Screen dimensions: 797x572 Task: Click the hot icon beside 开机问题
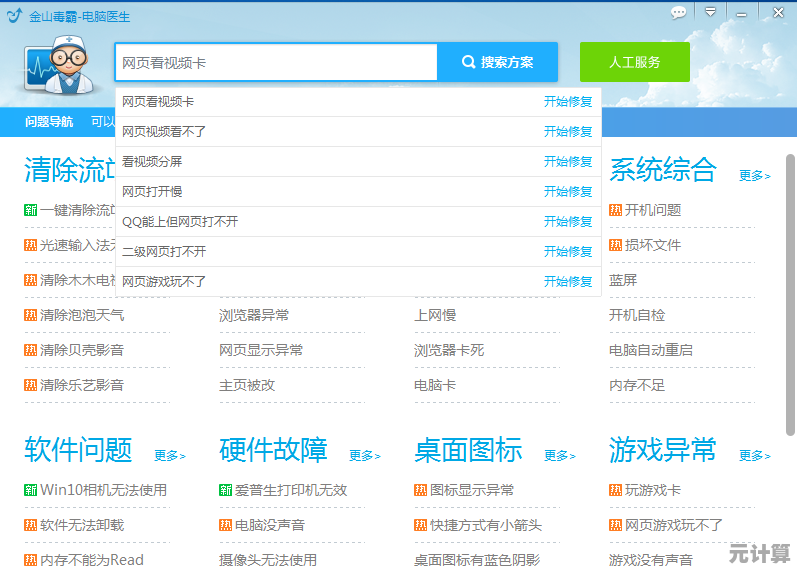615,210
